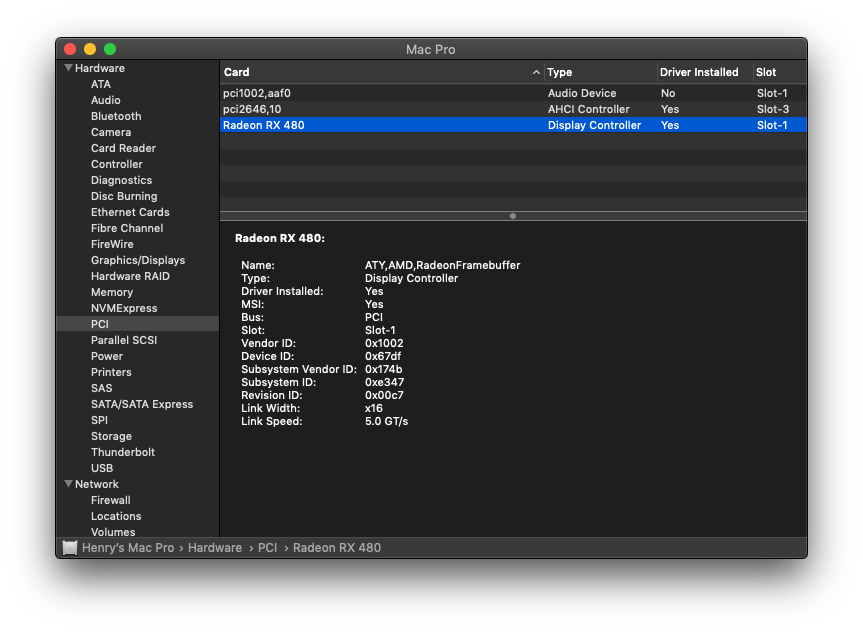Open the Bluetooth hardware section
The height and width of the screenshot is (632, 863).
coord(116,116)
